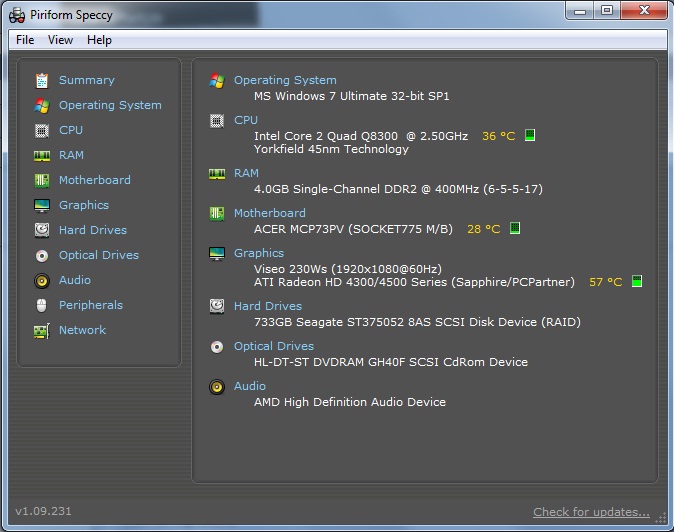Go to Operating System section in sidebar
Viewport: 675px width, 532px height.
point(110,105)
